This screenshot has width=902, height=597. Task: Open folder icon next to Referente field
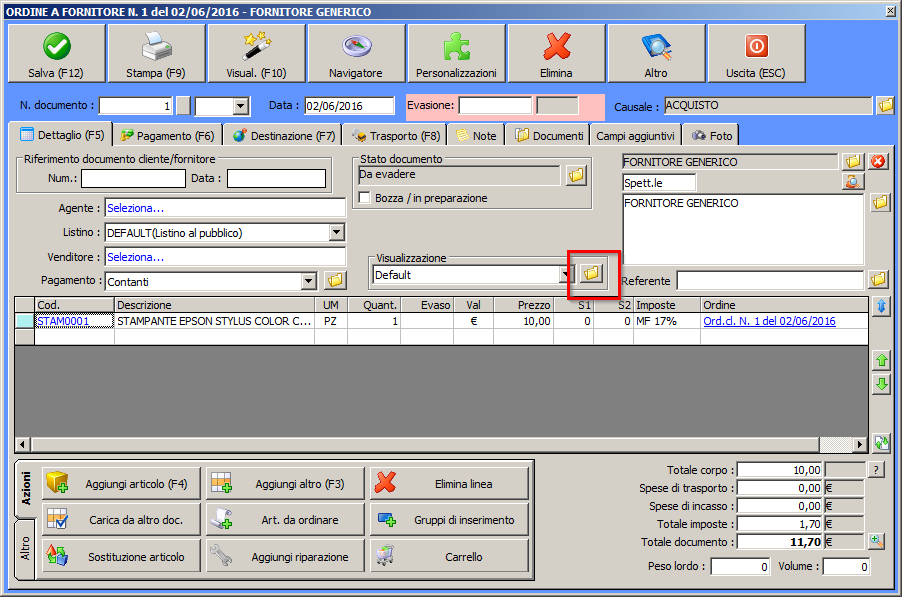[x=878, y=280]
